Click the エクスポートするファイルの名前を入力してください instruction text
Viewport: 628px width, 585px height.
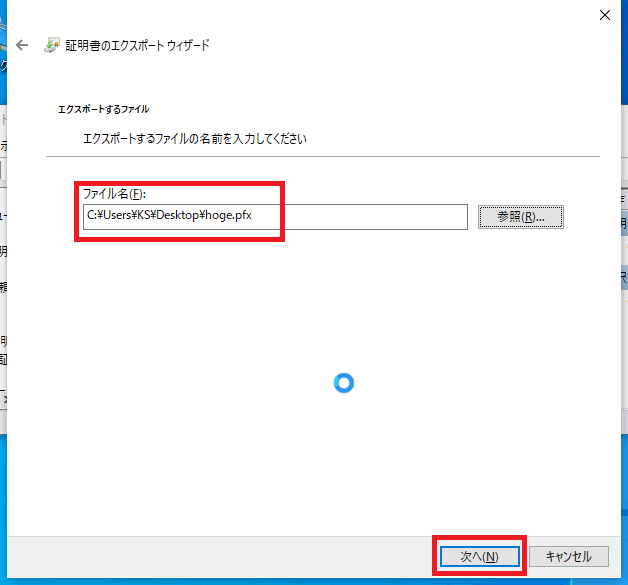[x=195, y=139]
